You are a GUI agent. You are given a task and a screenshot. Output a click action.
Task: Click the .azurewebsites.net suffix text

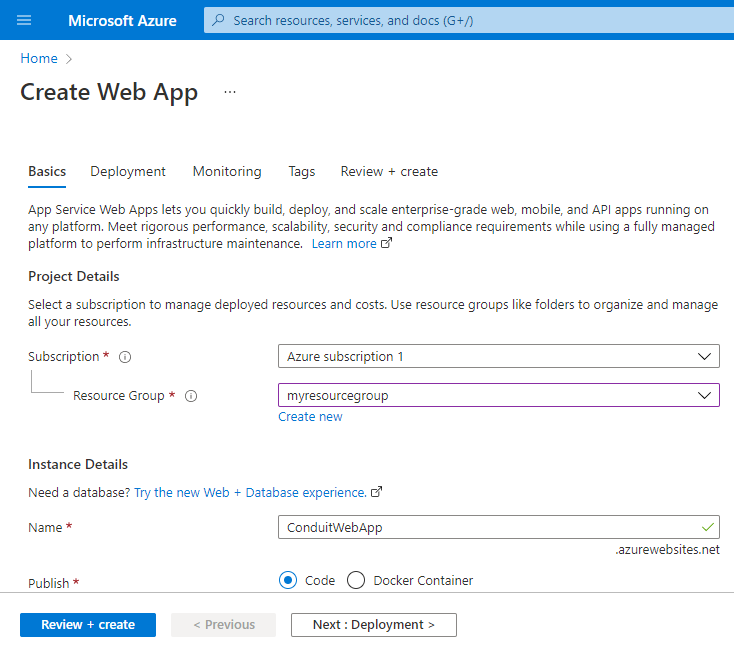point(667,550)
